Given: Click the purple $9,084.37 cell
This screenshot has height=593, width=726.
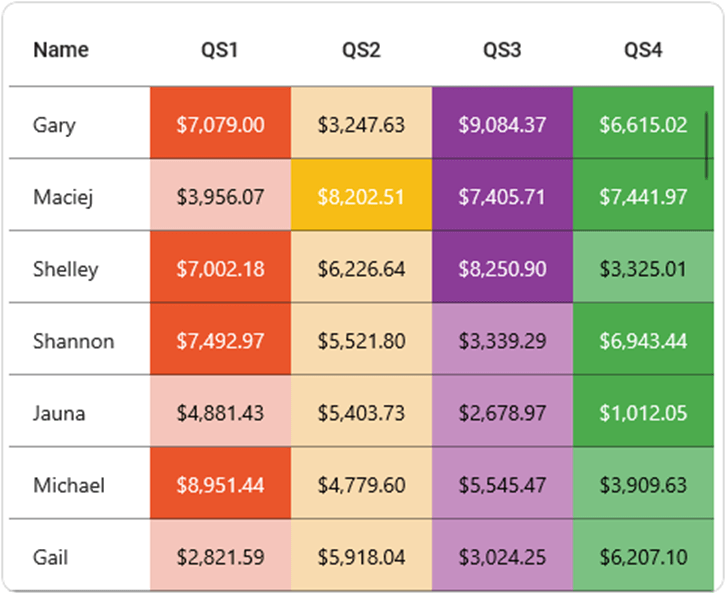Looking at the screenshot, I should [x=502, y=125].
